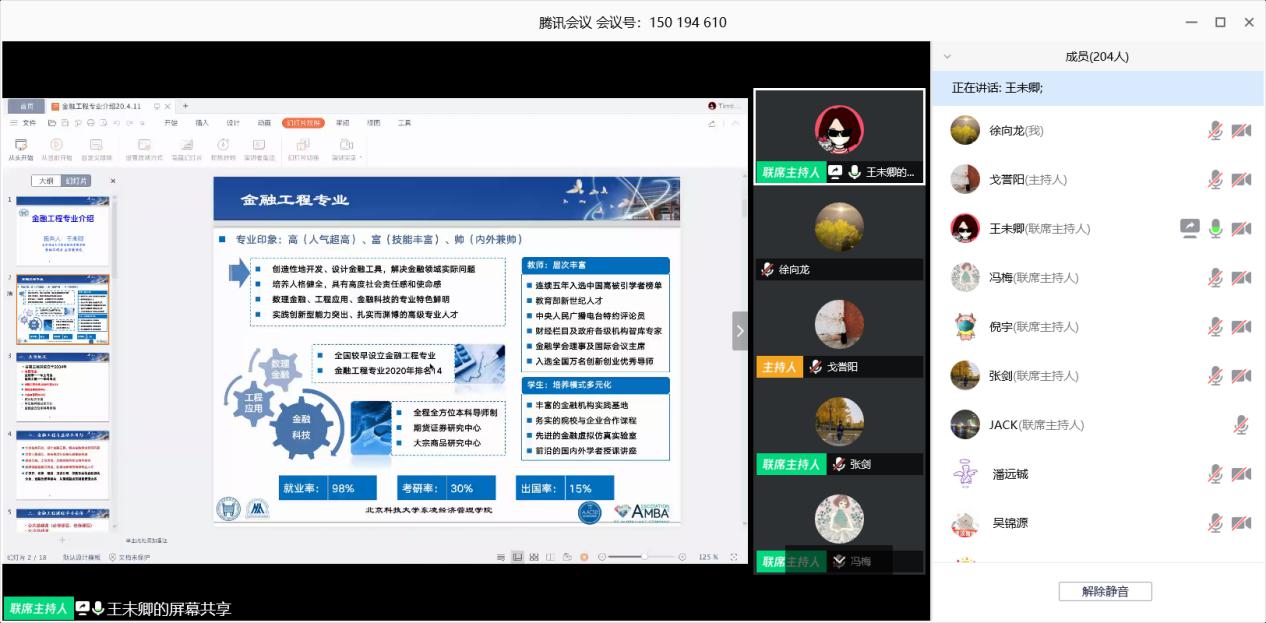The width and height of the screenshot is (1266, 623).
Task: Turn off 戈誉阳's camera
Action: [x=1242, y=179]
